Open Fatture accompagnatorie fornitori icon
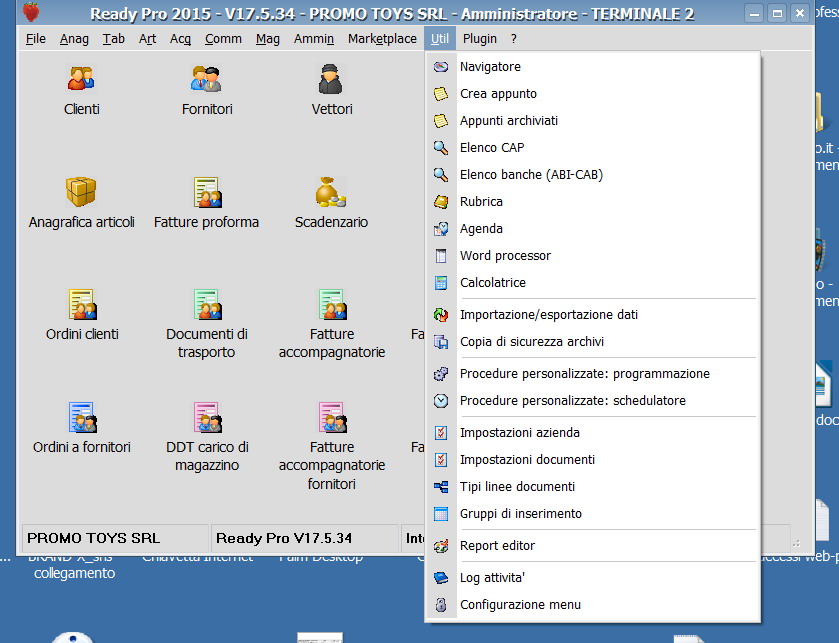 [332, 417]
